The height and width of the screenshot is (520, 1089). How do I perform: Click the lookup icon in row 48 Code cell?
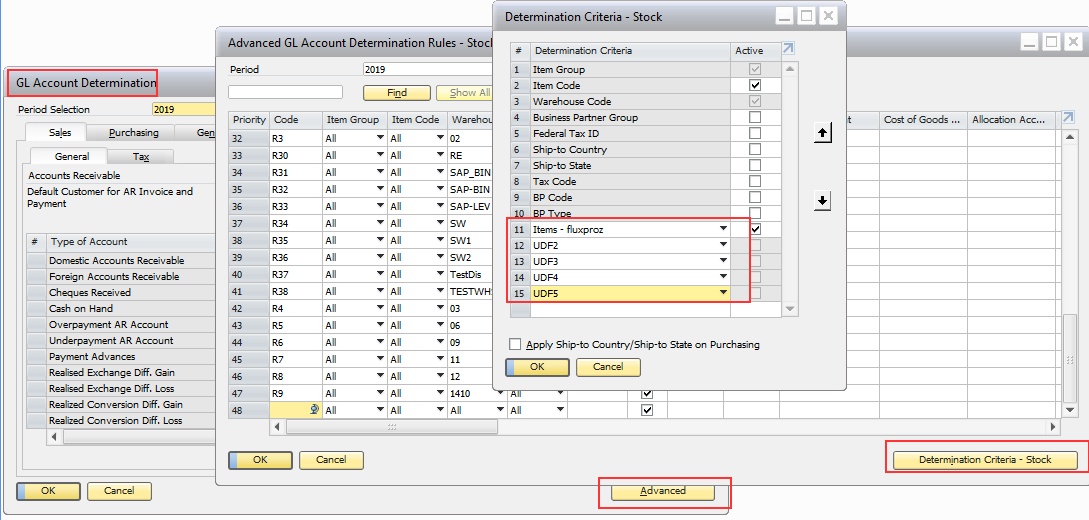coord(315,410)
